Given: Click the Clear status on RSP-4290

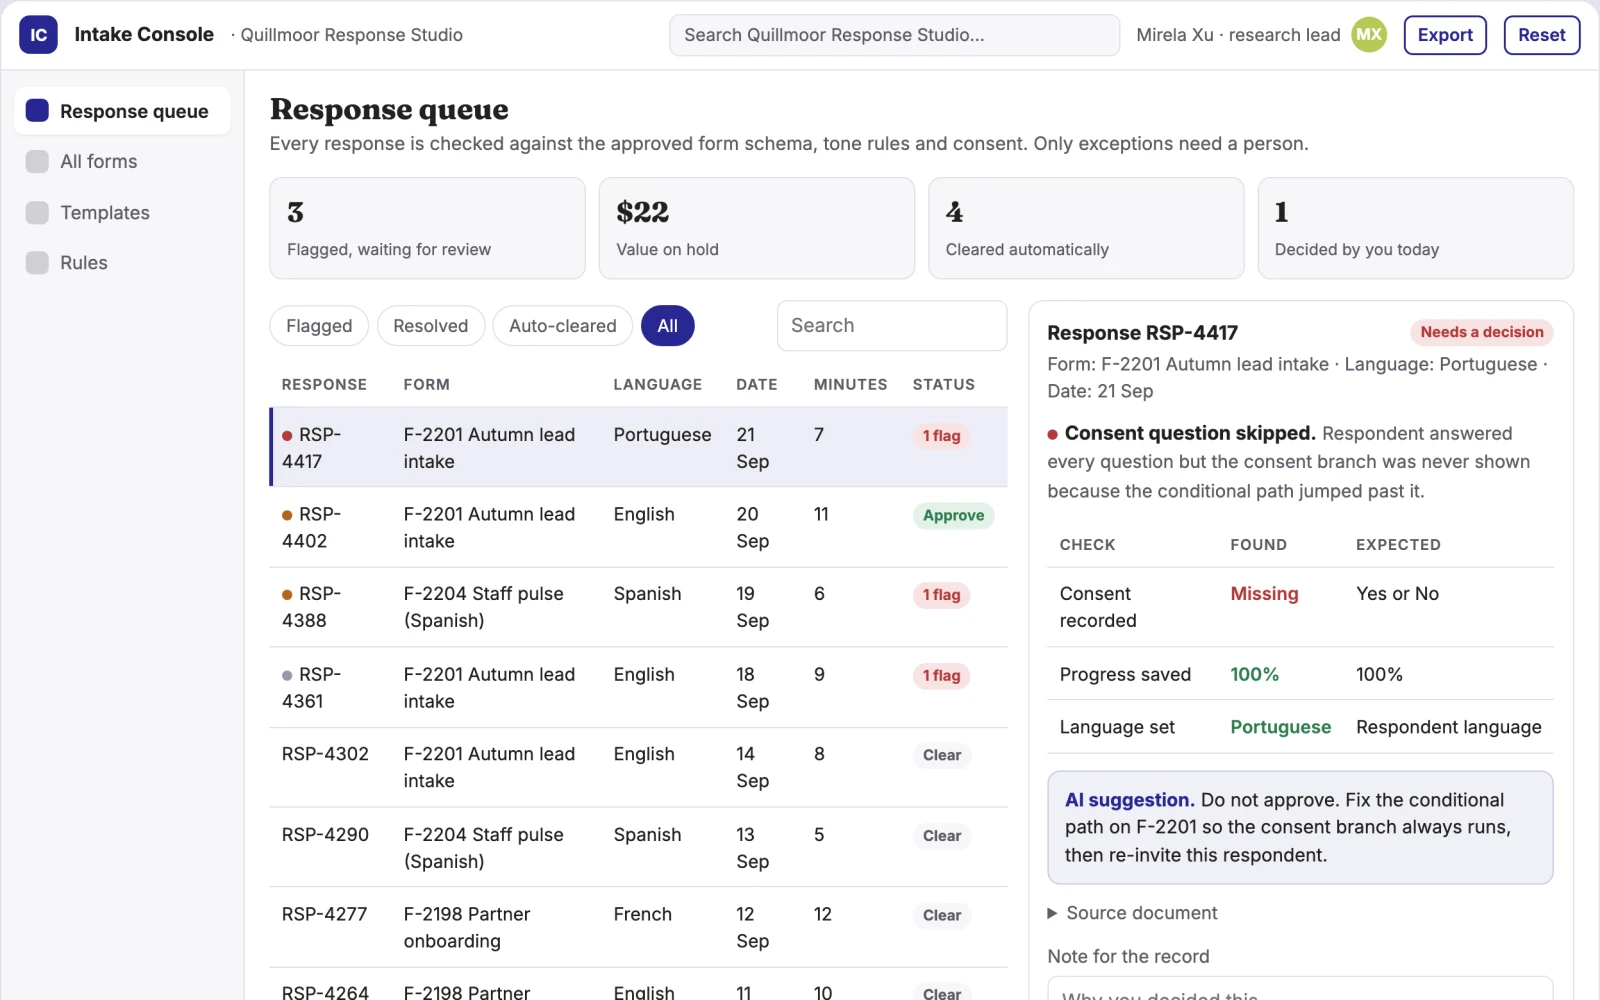Looking at the screenshot, I should 941,836.
